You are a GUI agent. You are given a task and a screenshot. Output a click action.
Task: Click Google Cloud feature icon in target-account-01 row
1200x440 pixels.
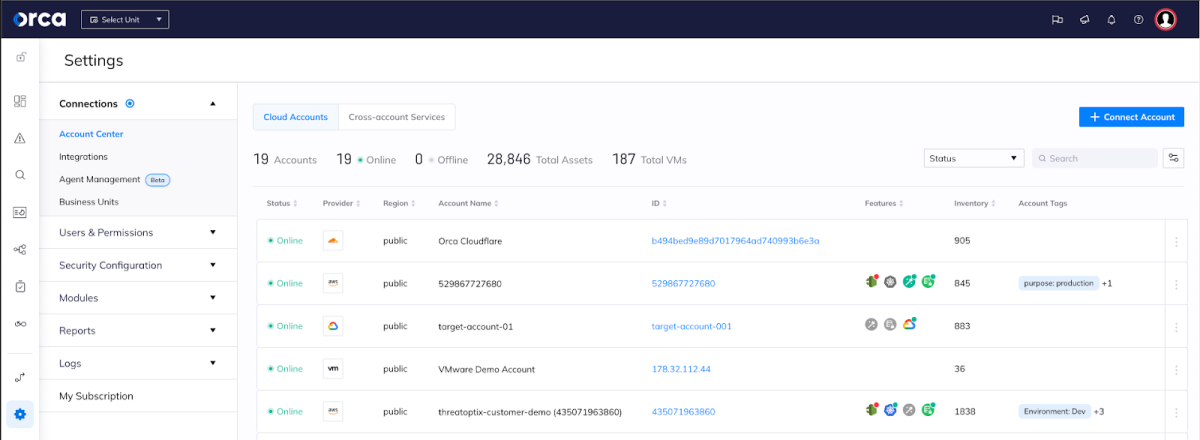909,325
